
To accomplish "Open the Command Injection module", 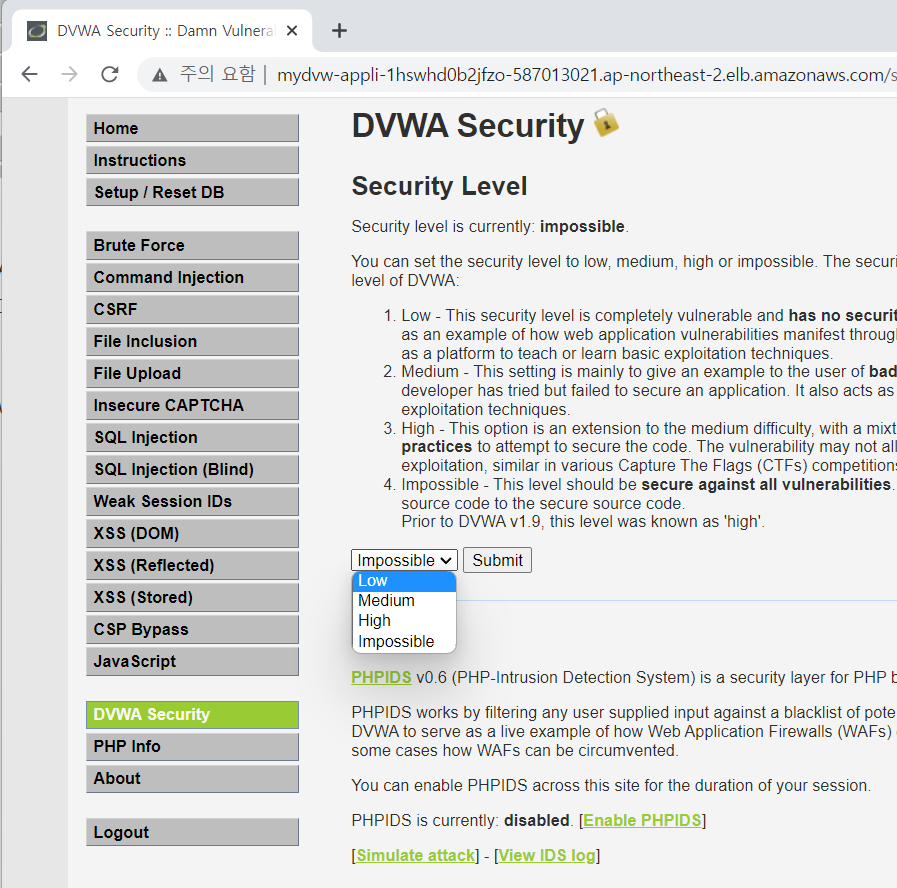I will (192, 278).
